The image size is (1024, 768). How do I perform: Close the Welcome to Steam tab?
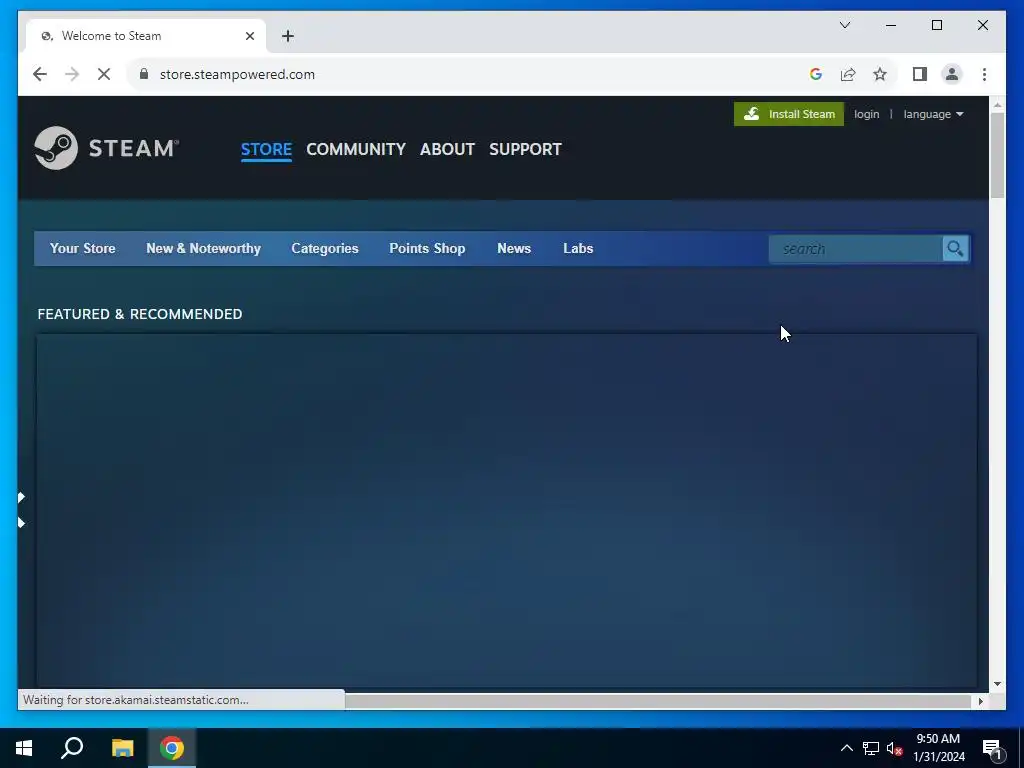click(x=249, y=36)
